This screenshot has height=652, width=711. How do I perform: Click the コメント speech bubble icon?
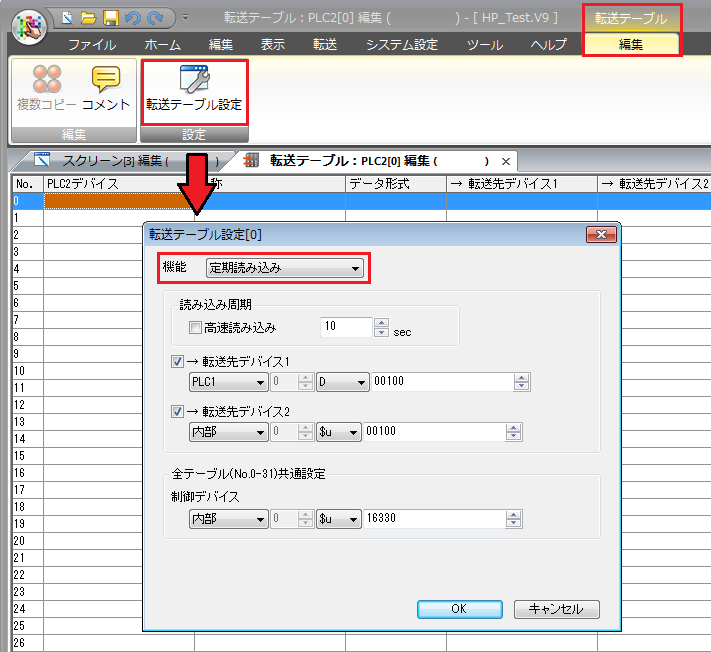tap(106, 80)
